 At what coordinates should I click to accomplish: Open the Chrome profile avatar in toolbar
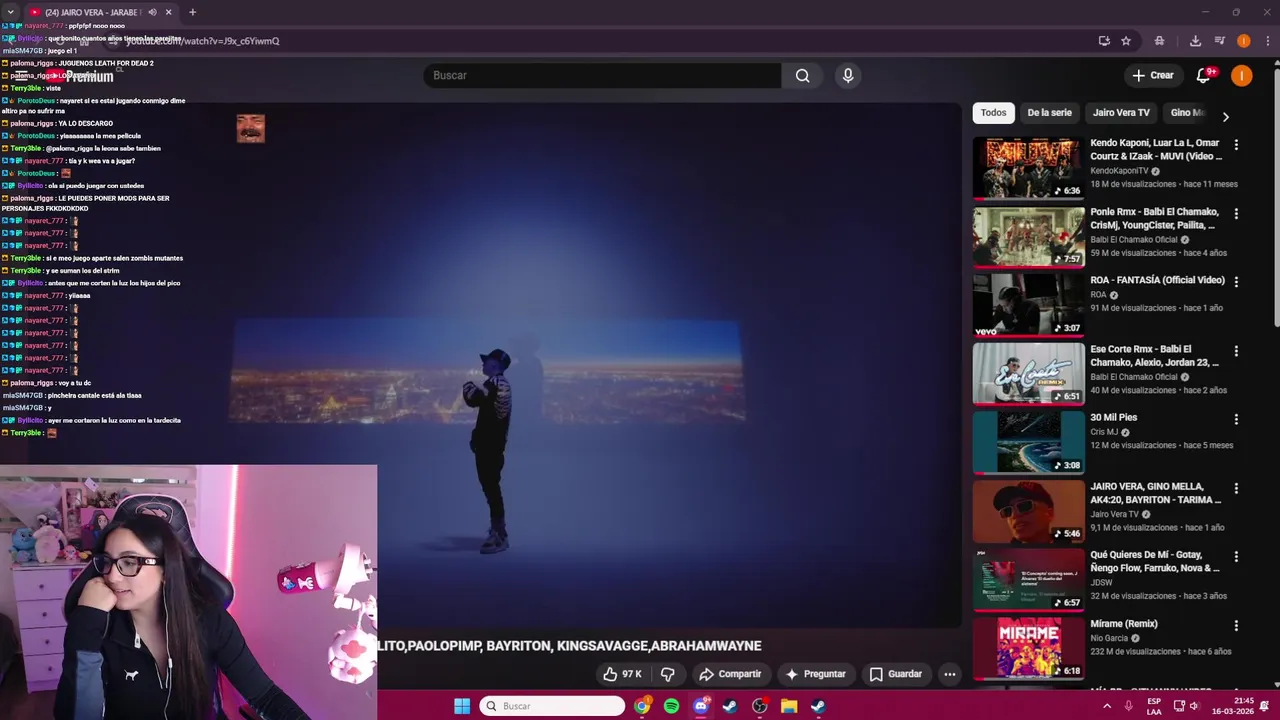tap(1243, 41)
